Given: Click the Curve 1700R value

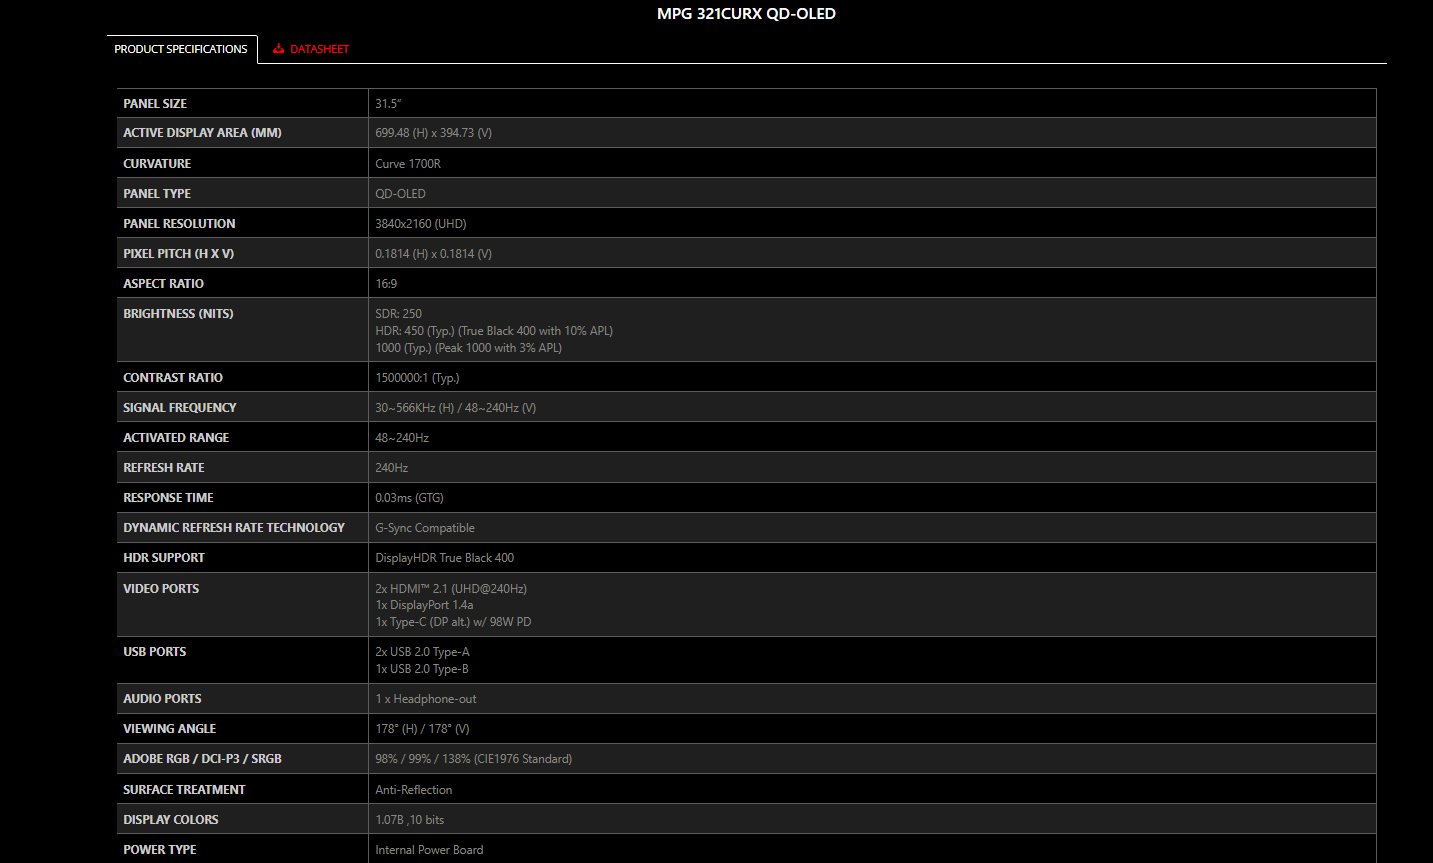Looking at the screenshot, I should tap(408, 164).
